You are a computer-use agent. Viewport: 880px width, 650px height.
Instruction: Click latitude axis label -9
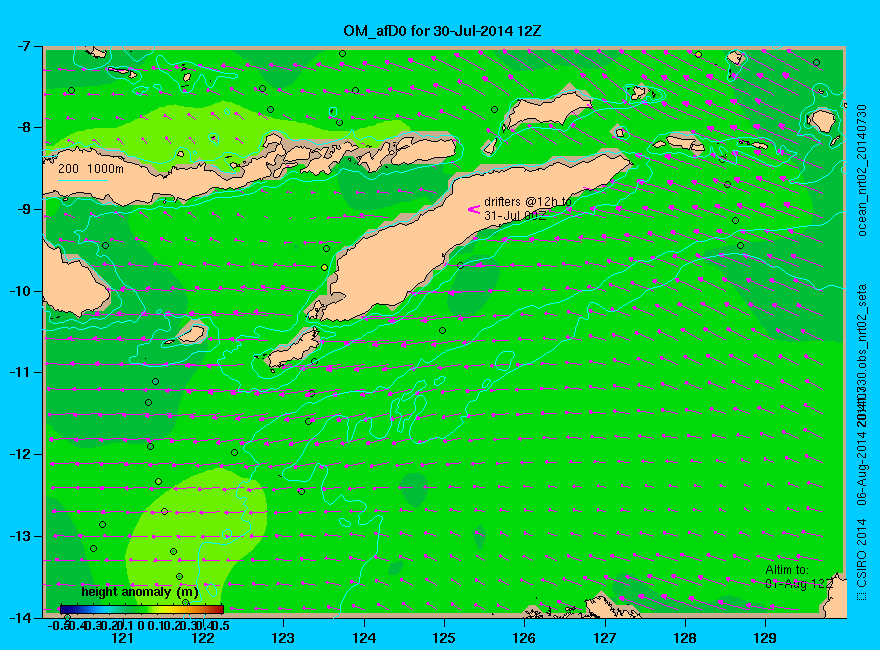(23, 209)
